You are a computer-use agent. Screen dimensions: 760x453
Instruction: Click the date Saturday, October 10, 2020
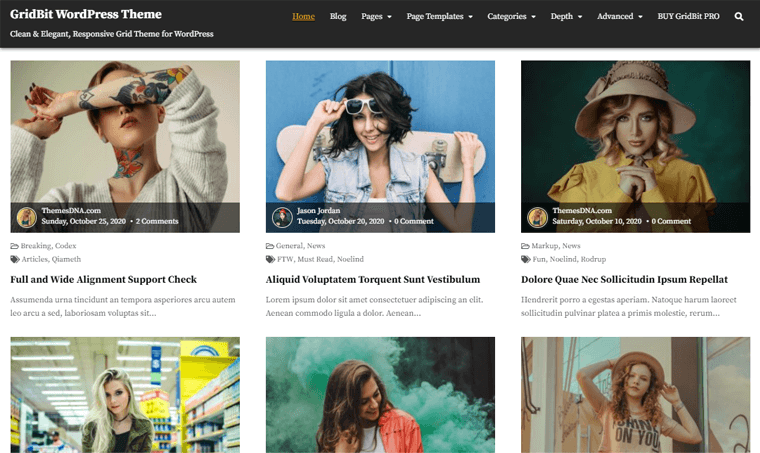point(597,221)
